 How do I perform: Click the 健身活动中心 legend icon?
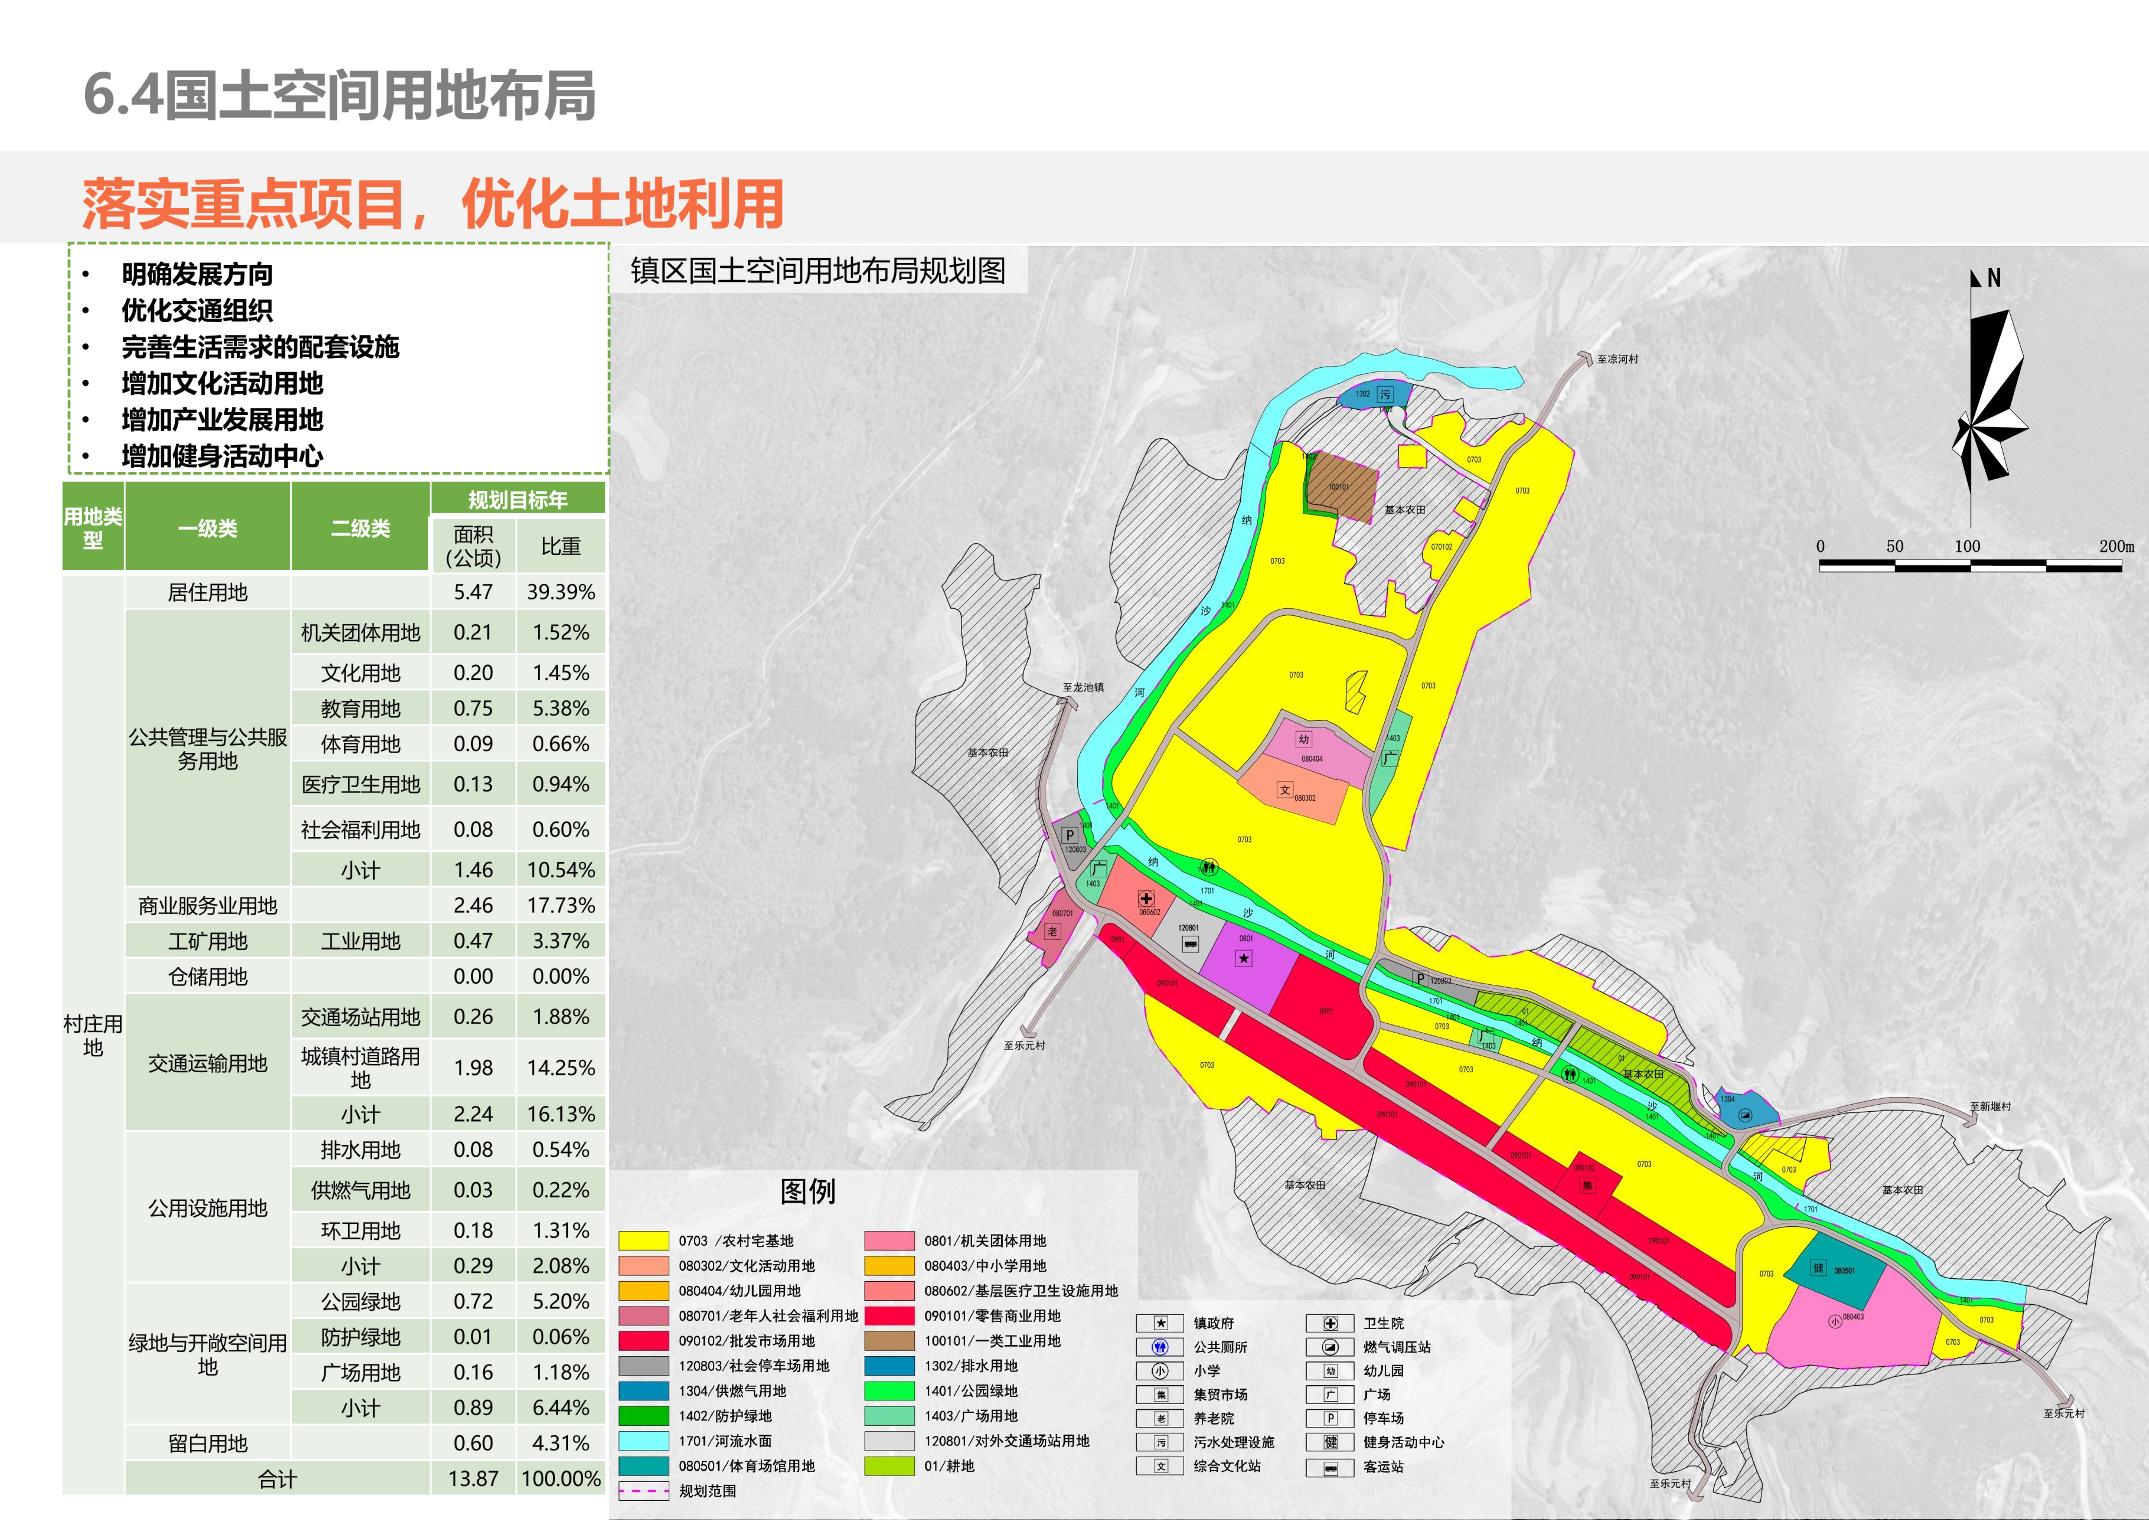(x=1331, y=1442)
